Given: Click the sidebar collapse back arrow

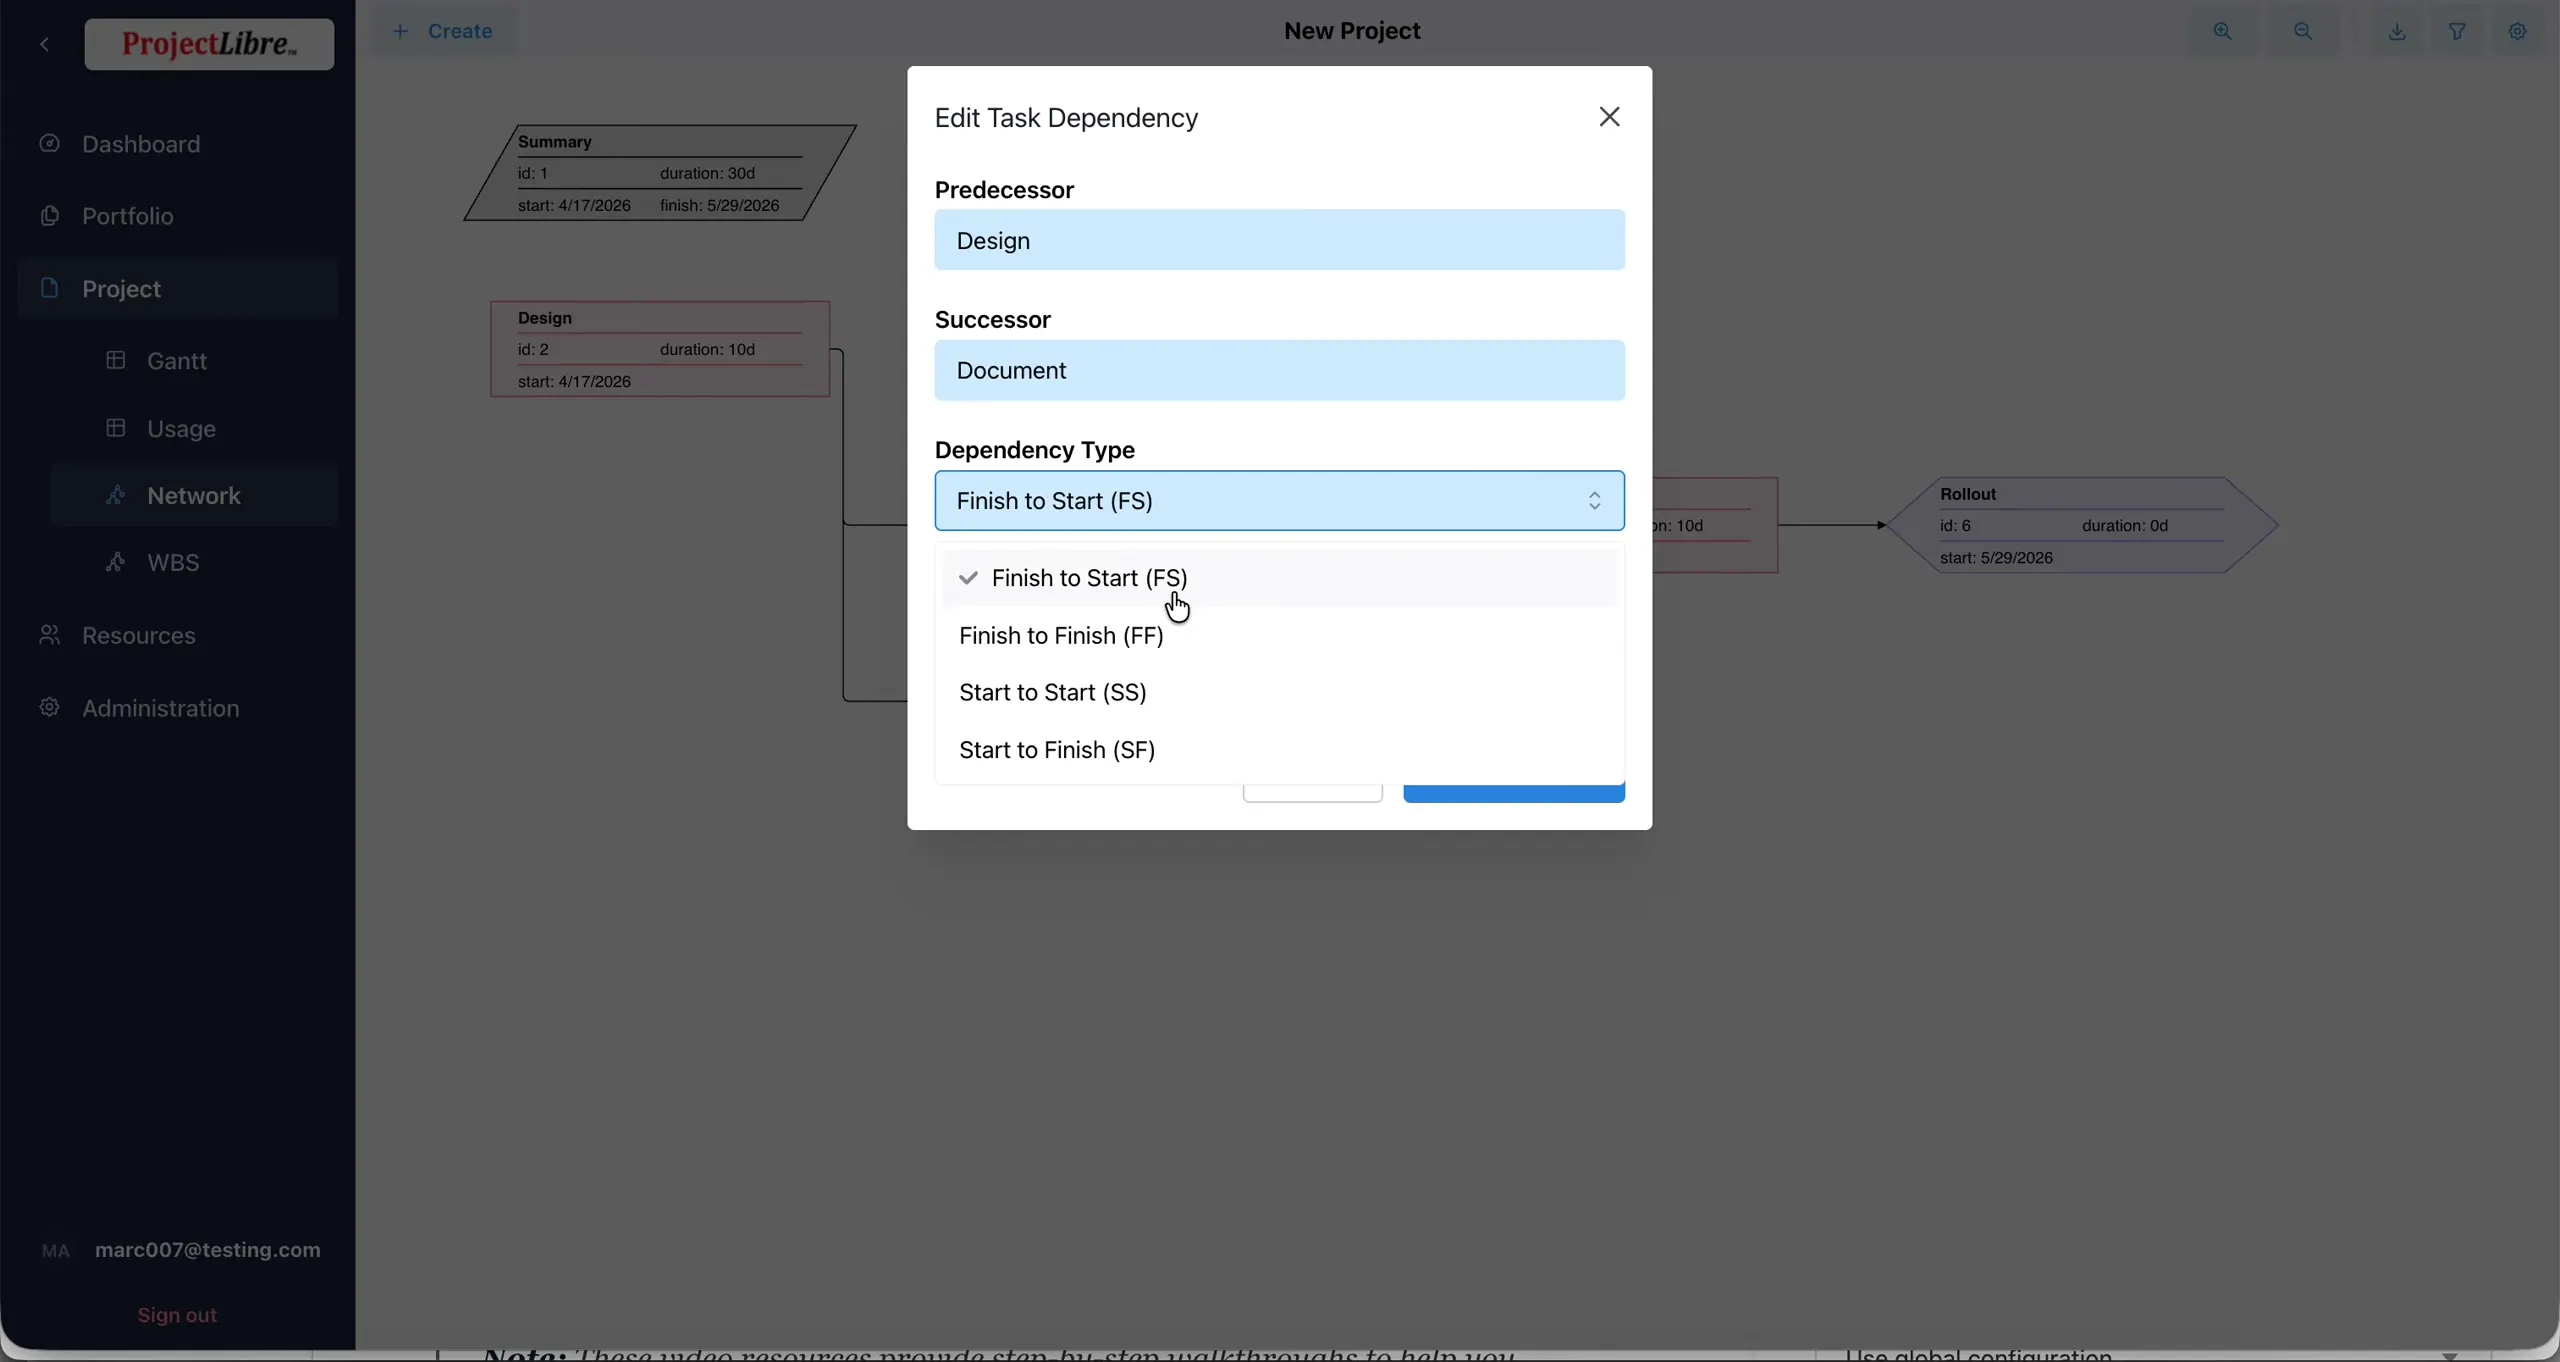Looking at the screenshot, I should point(45,44).
